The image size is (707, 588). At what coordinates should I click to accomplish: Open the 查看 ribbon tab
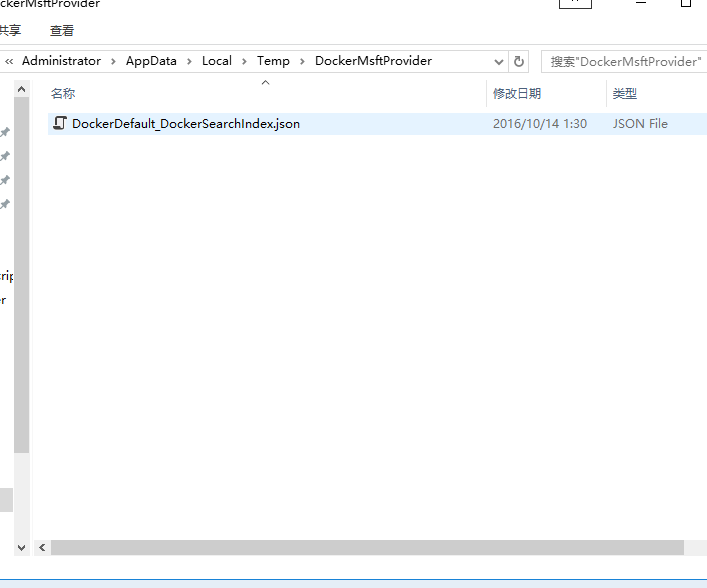pyautogui.click(x=62, y=31)
